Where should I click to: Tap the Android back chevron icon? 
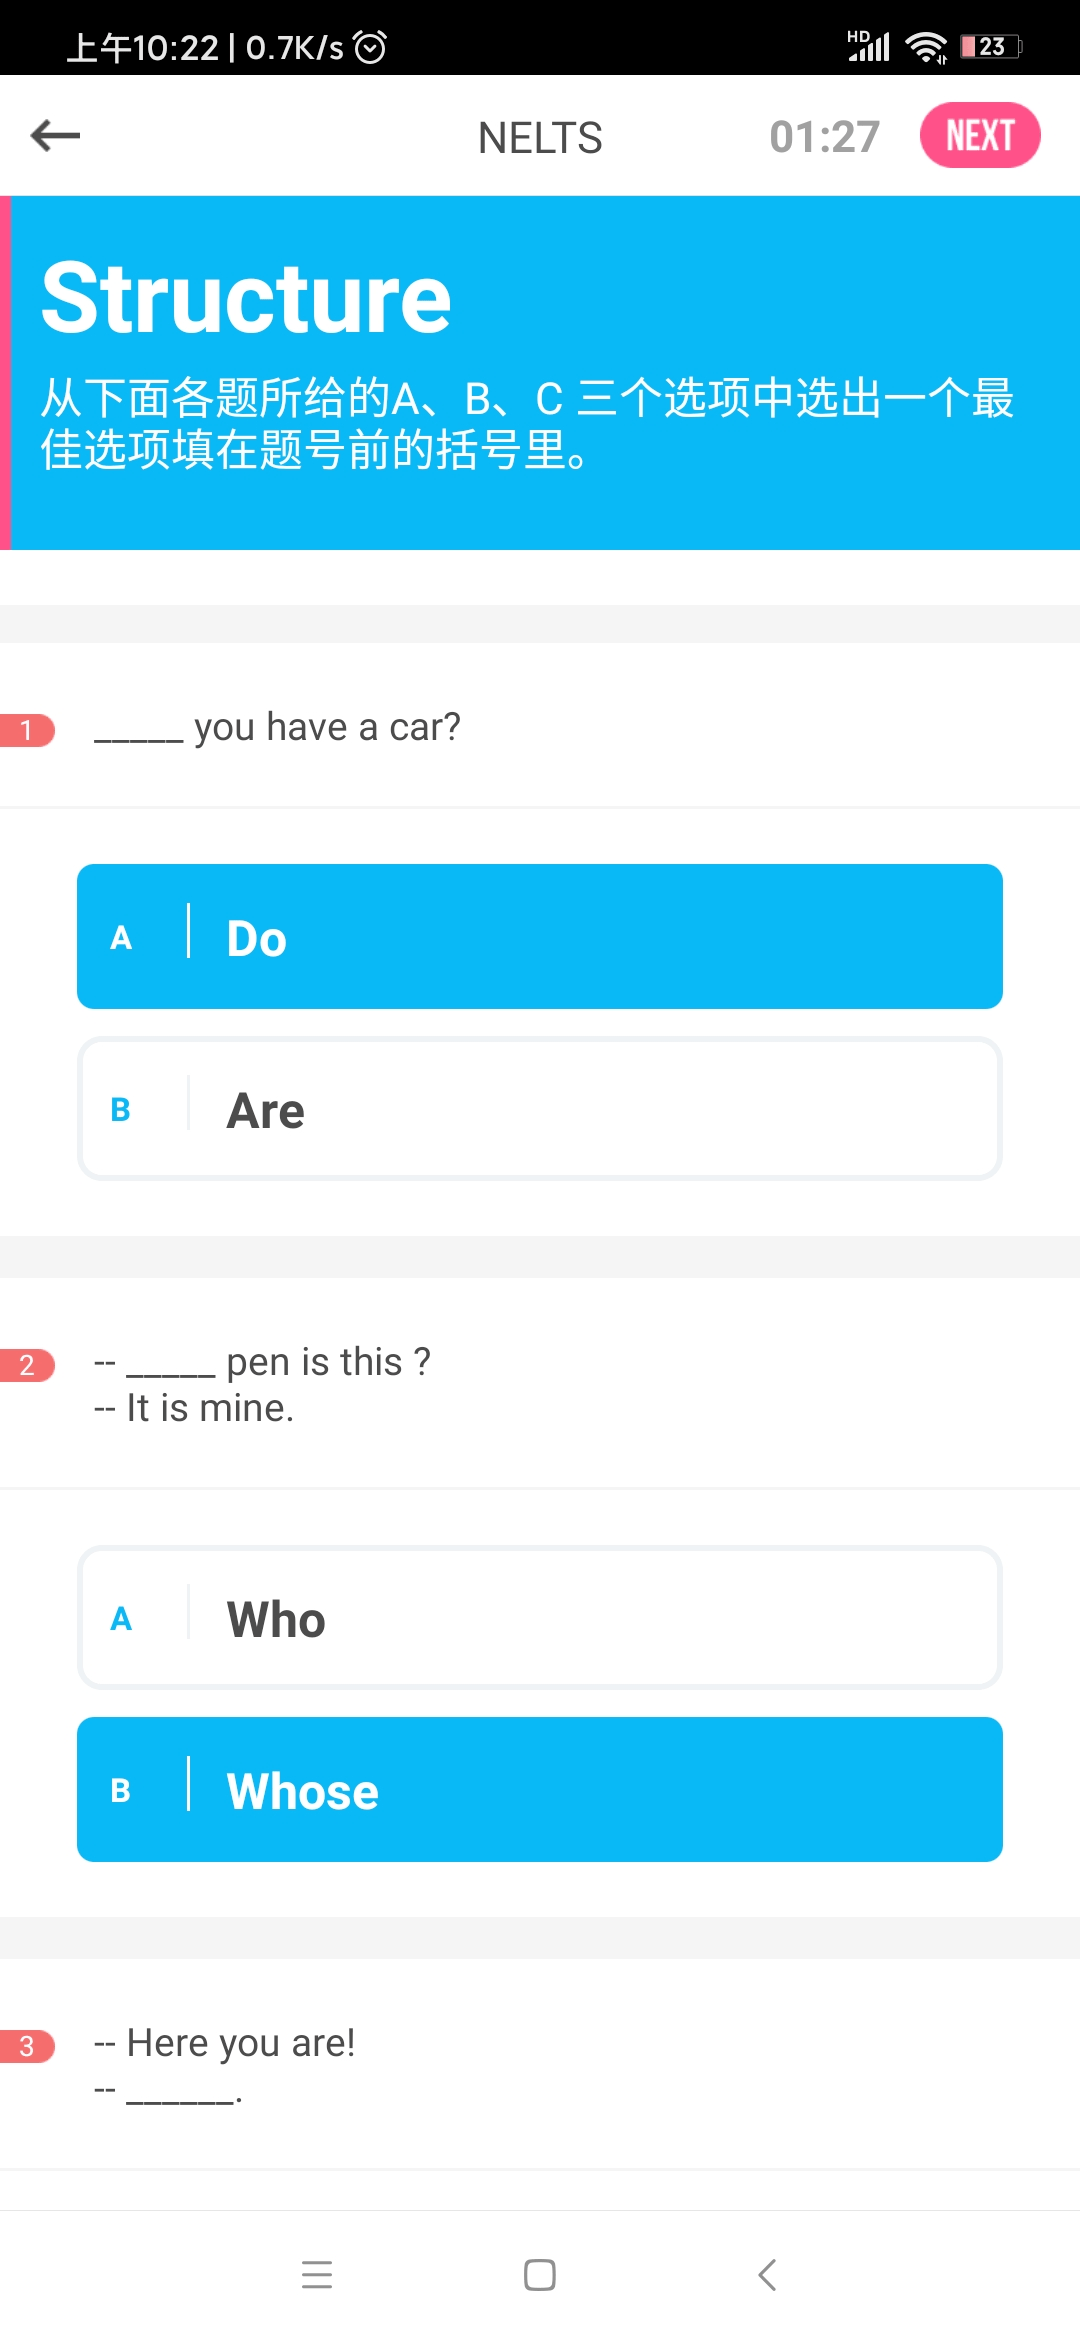coord(767,2275)
